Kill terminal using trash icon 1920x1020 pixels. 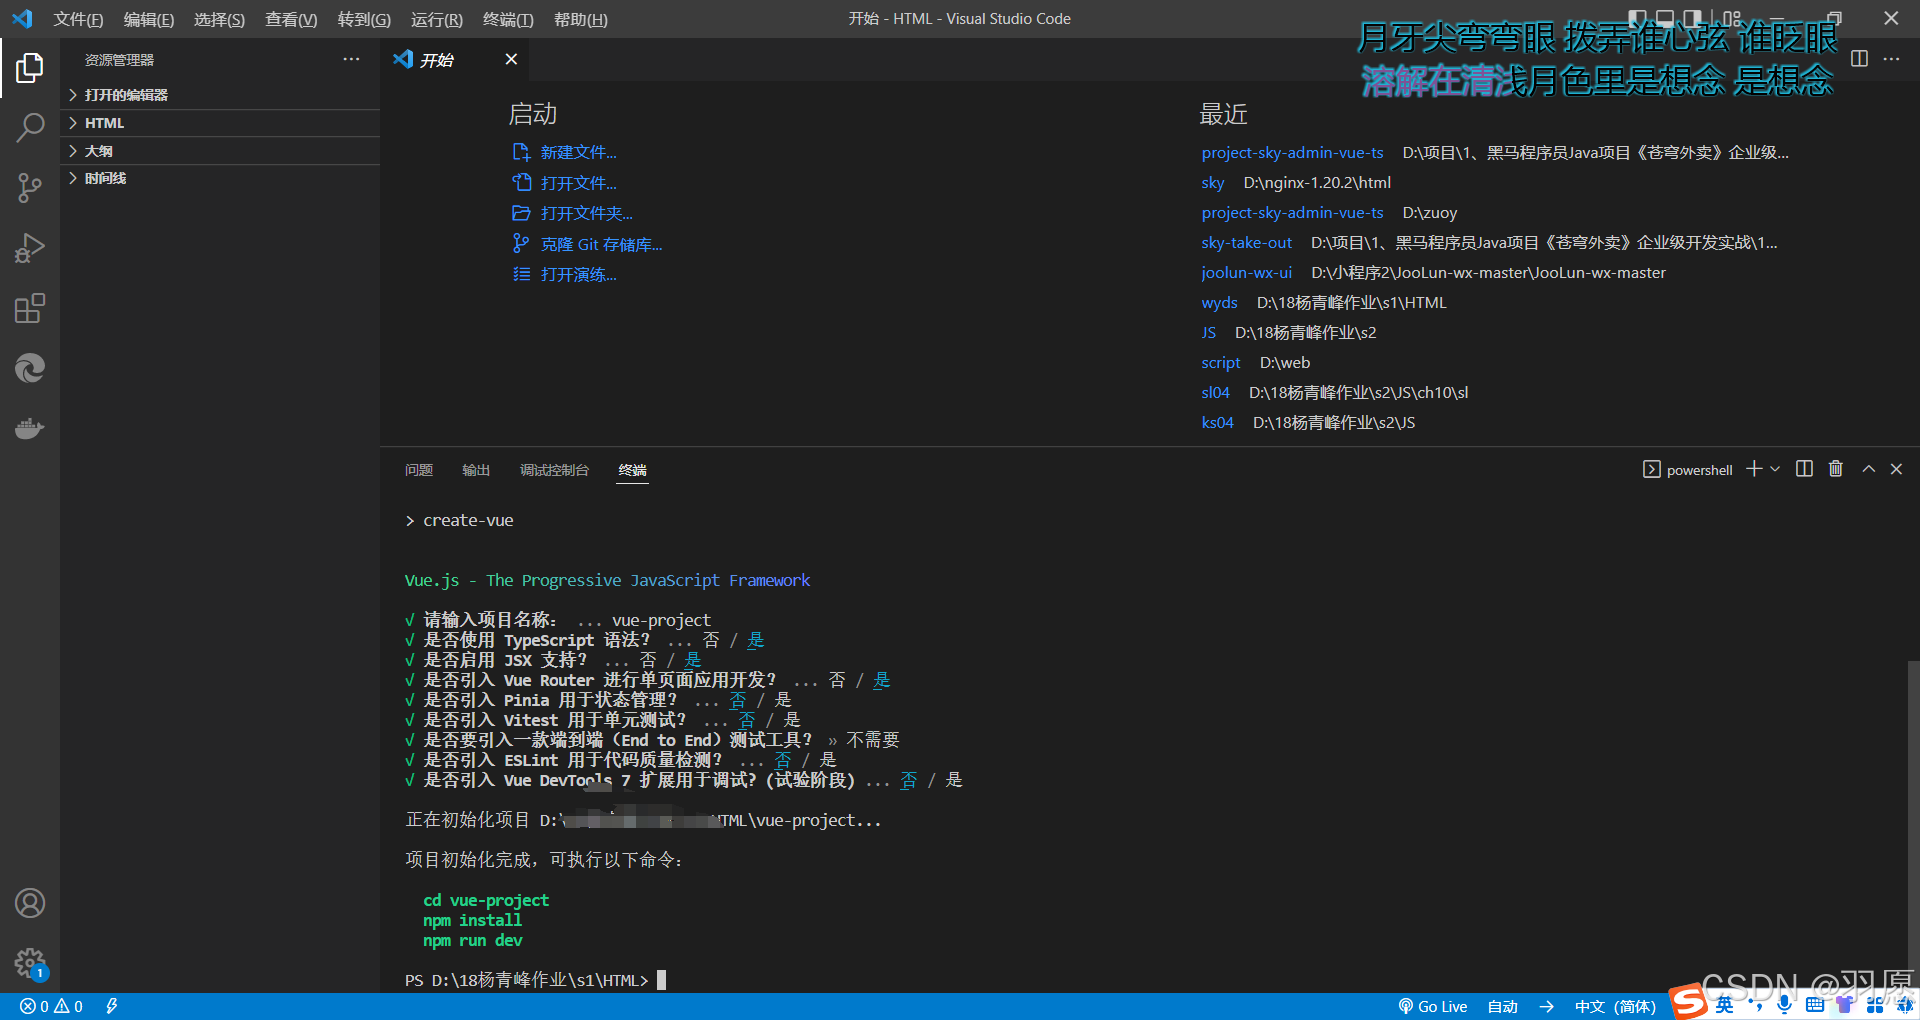click(x=1836, y=468)
